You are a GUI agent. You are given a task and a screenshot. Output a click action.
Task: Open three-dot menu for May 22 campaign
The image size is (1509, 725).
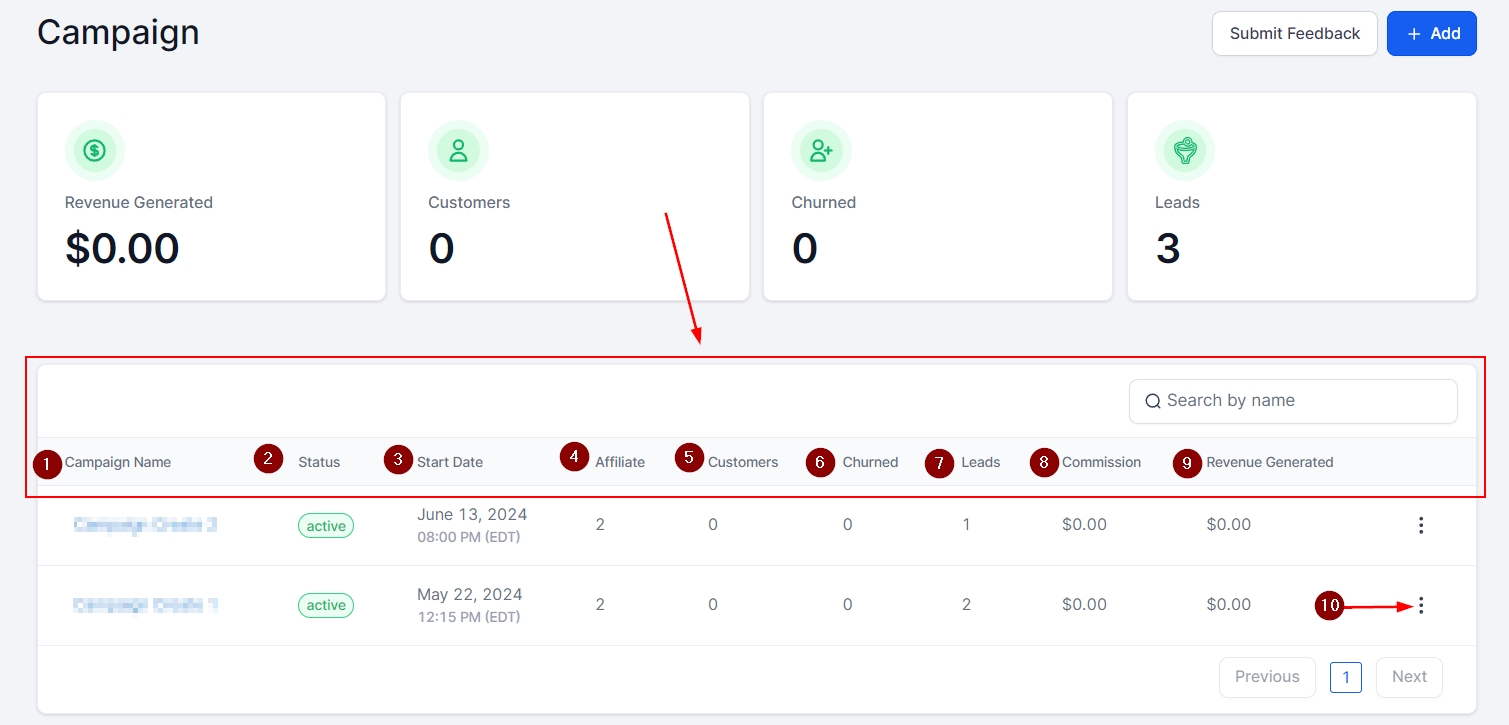point(1421,605)
